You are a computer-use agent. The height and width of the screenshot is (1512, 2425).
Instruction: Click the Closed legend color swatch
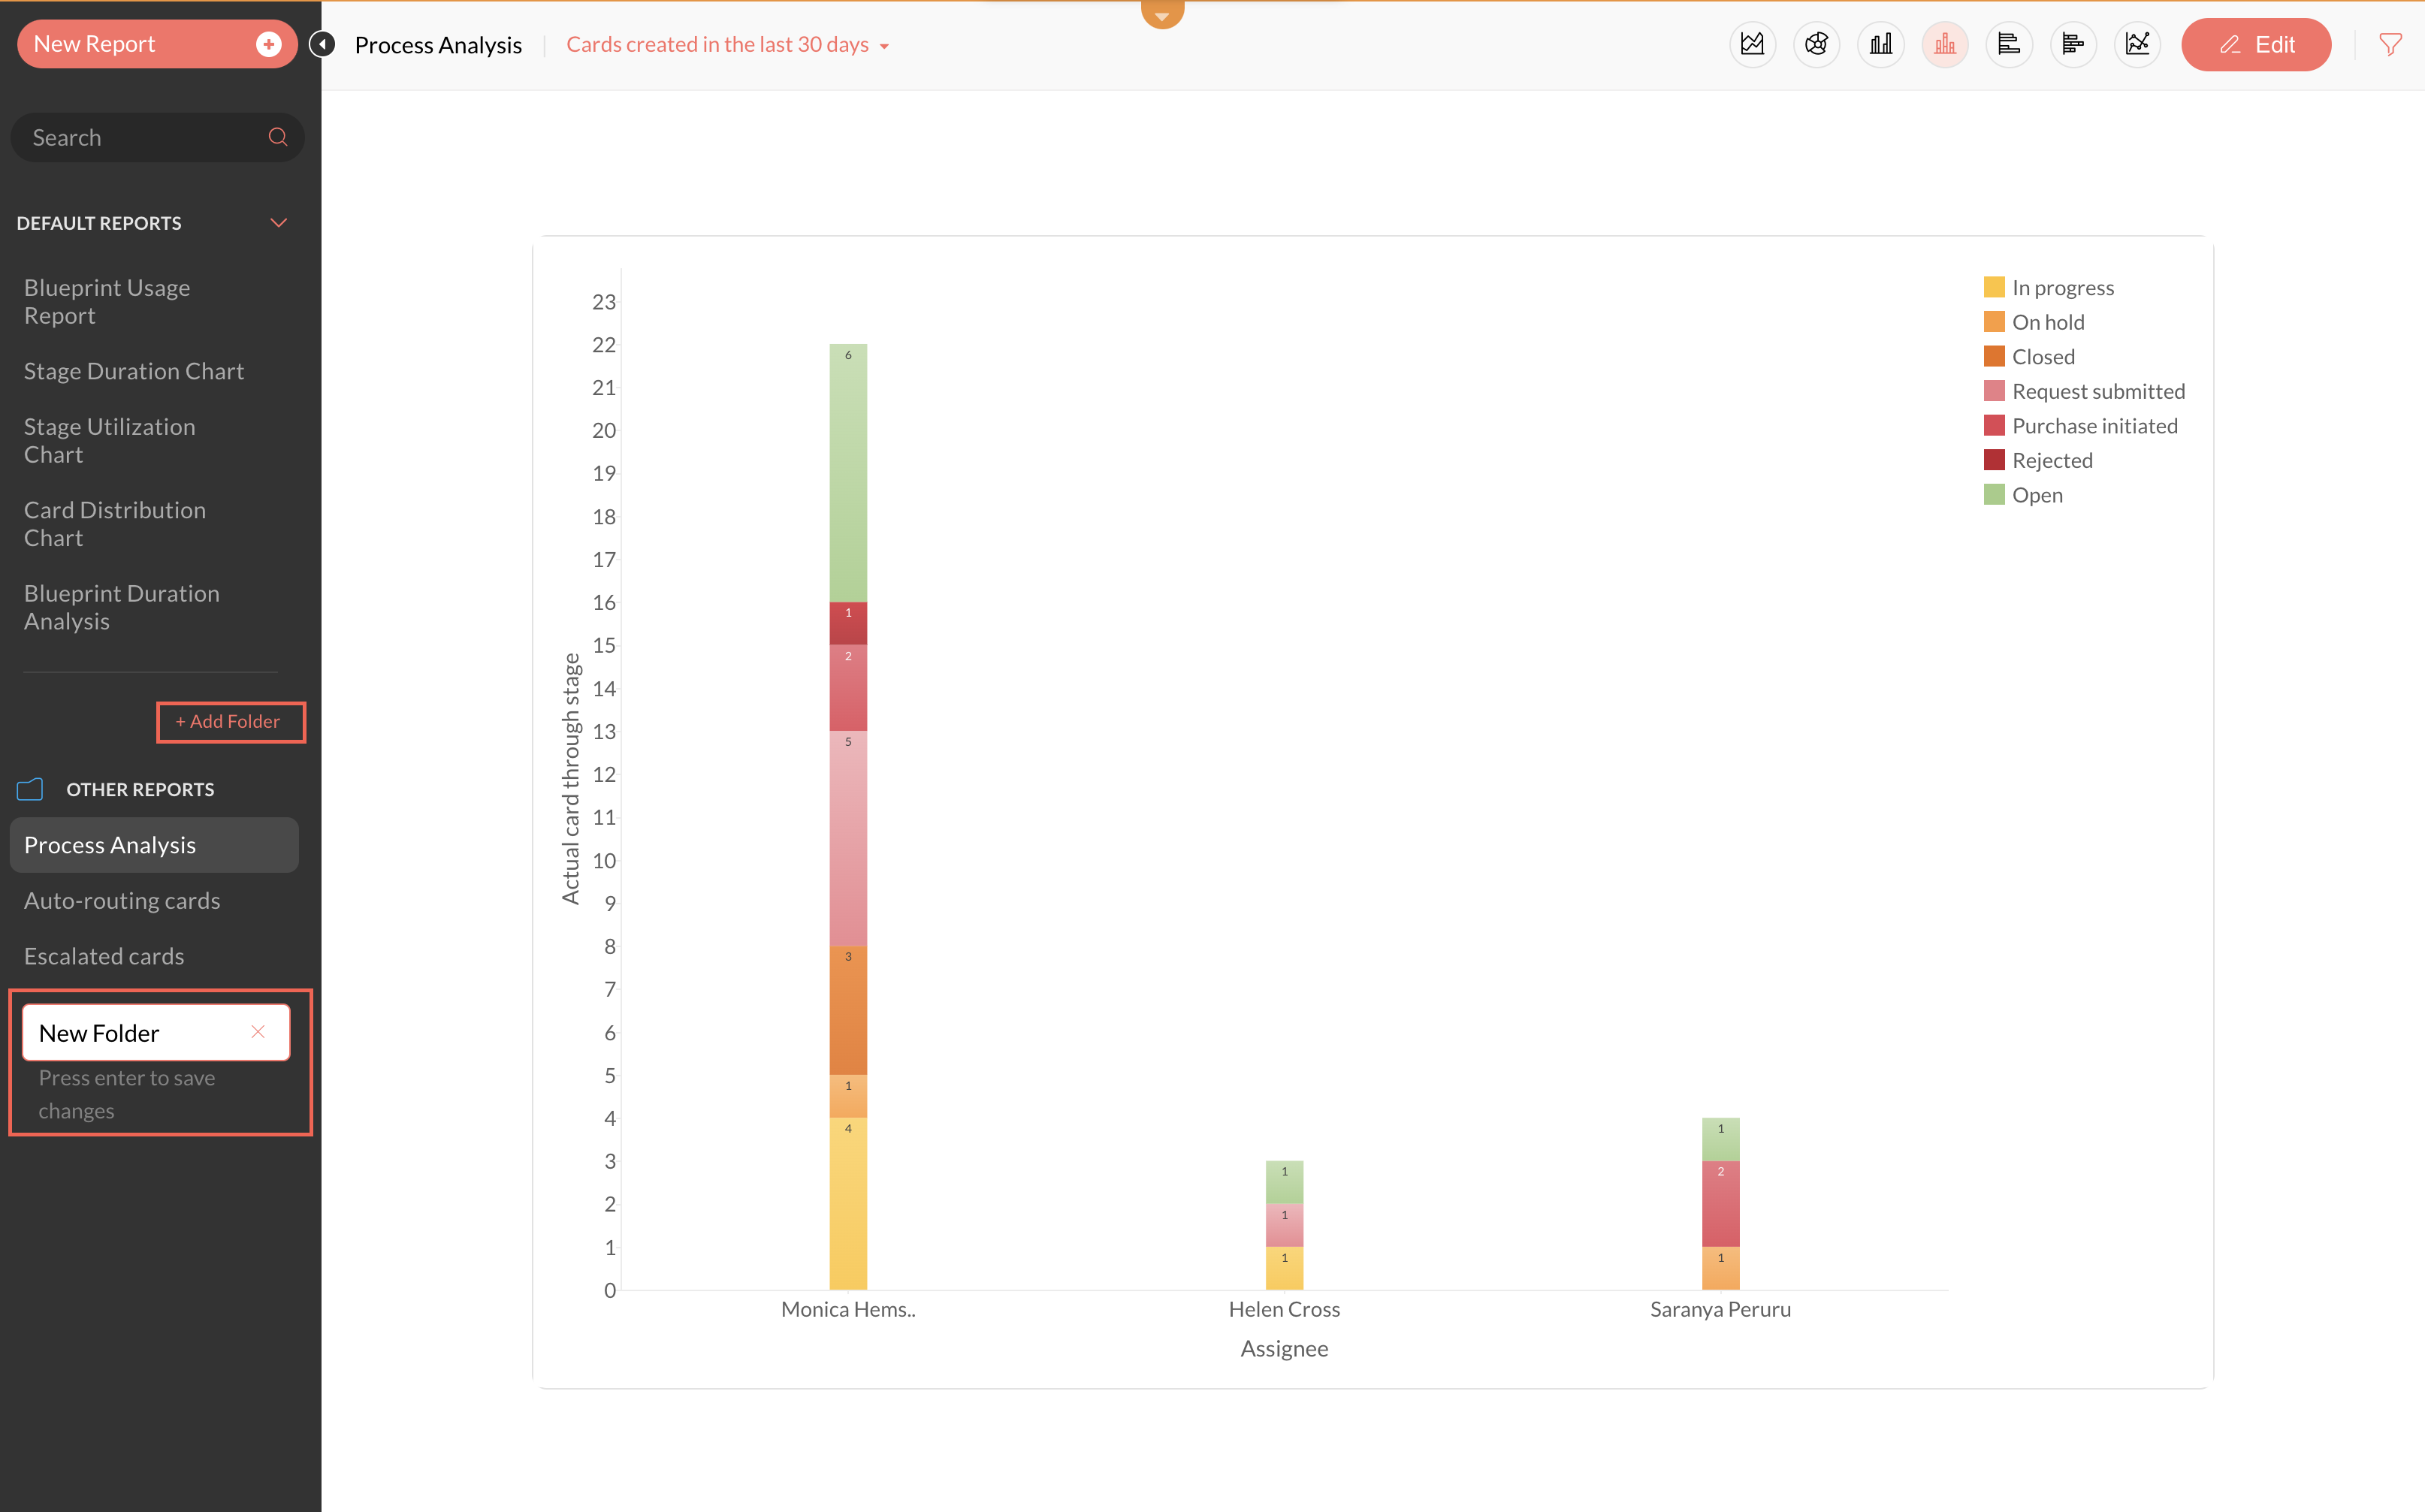[1993, 357]
